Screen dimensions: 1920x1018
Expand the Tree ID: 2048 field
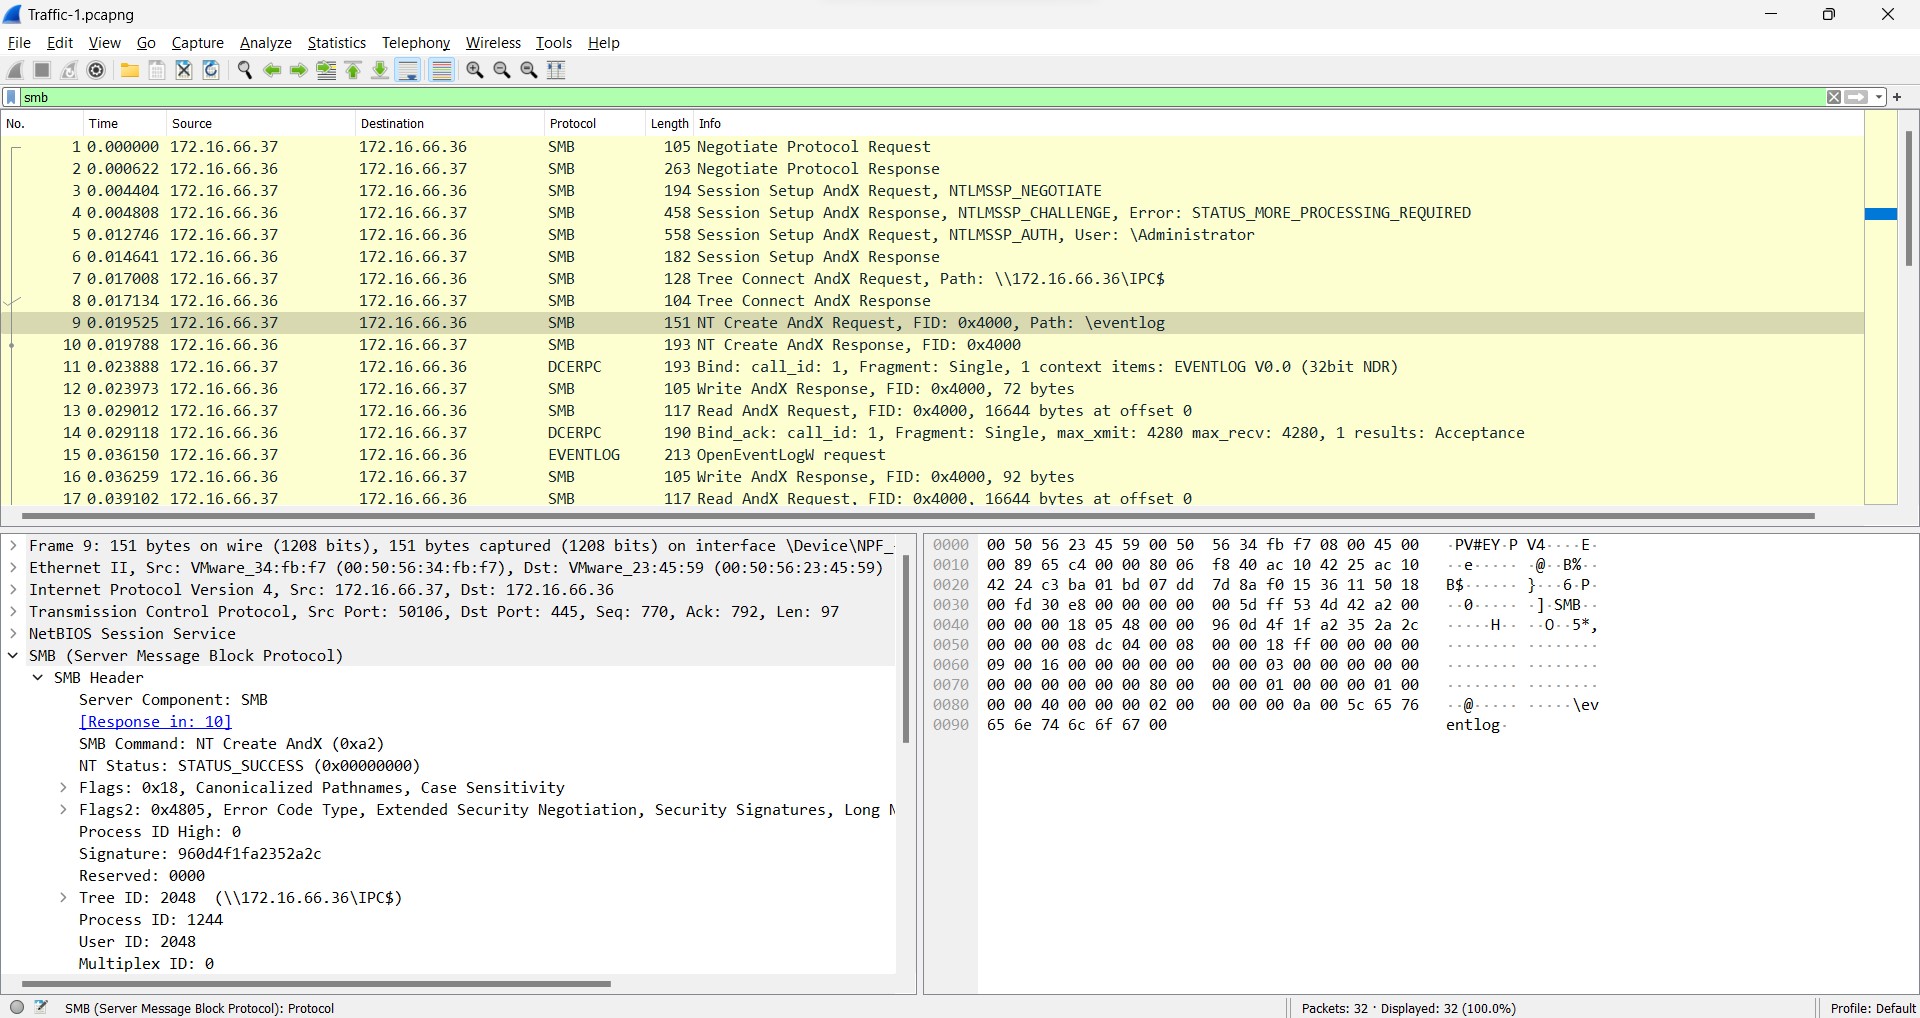pos(63,898)
